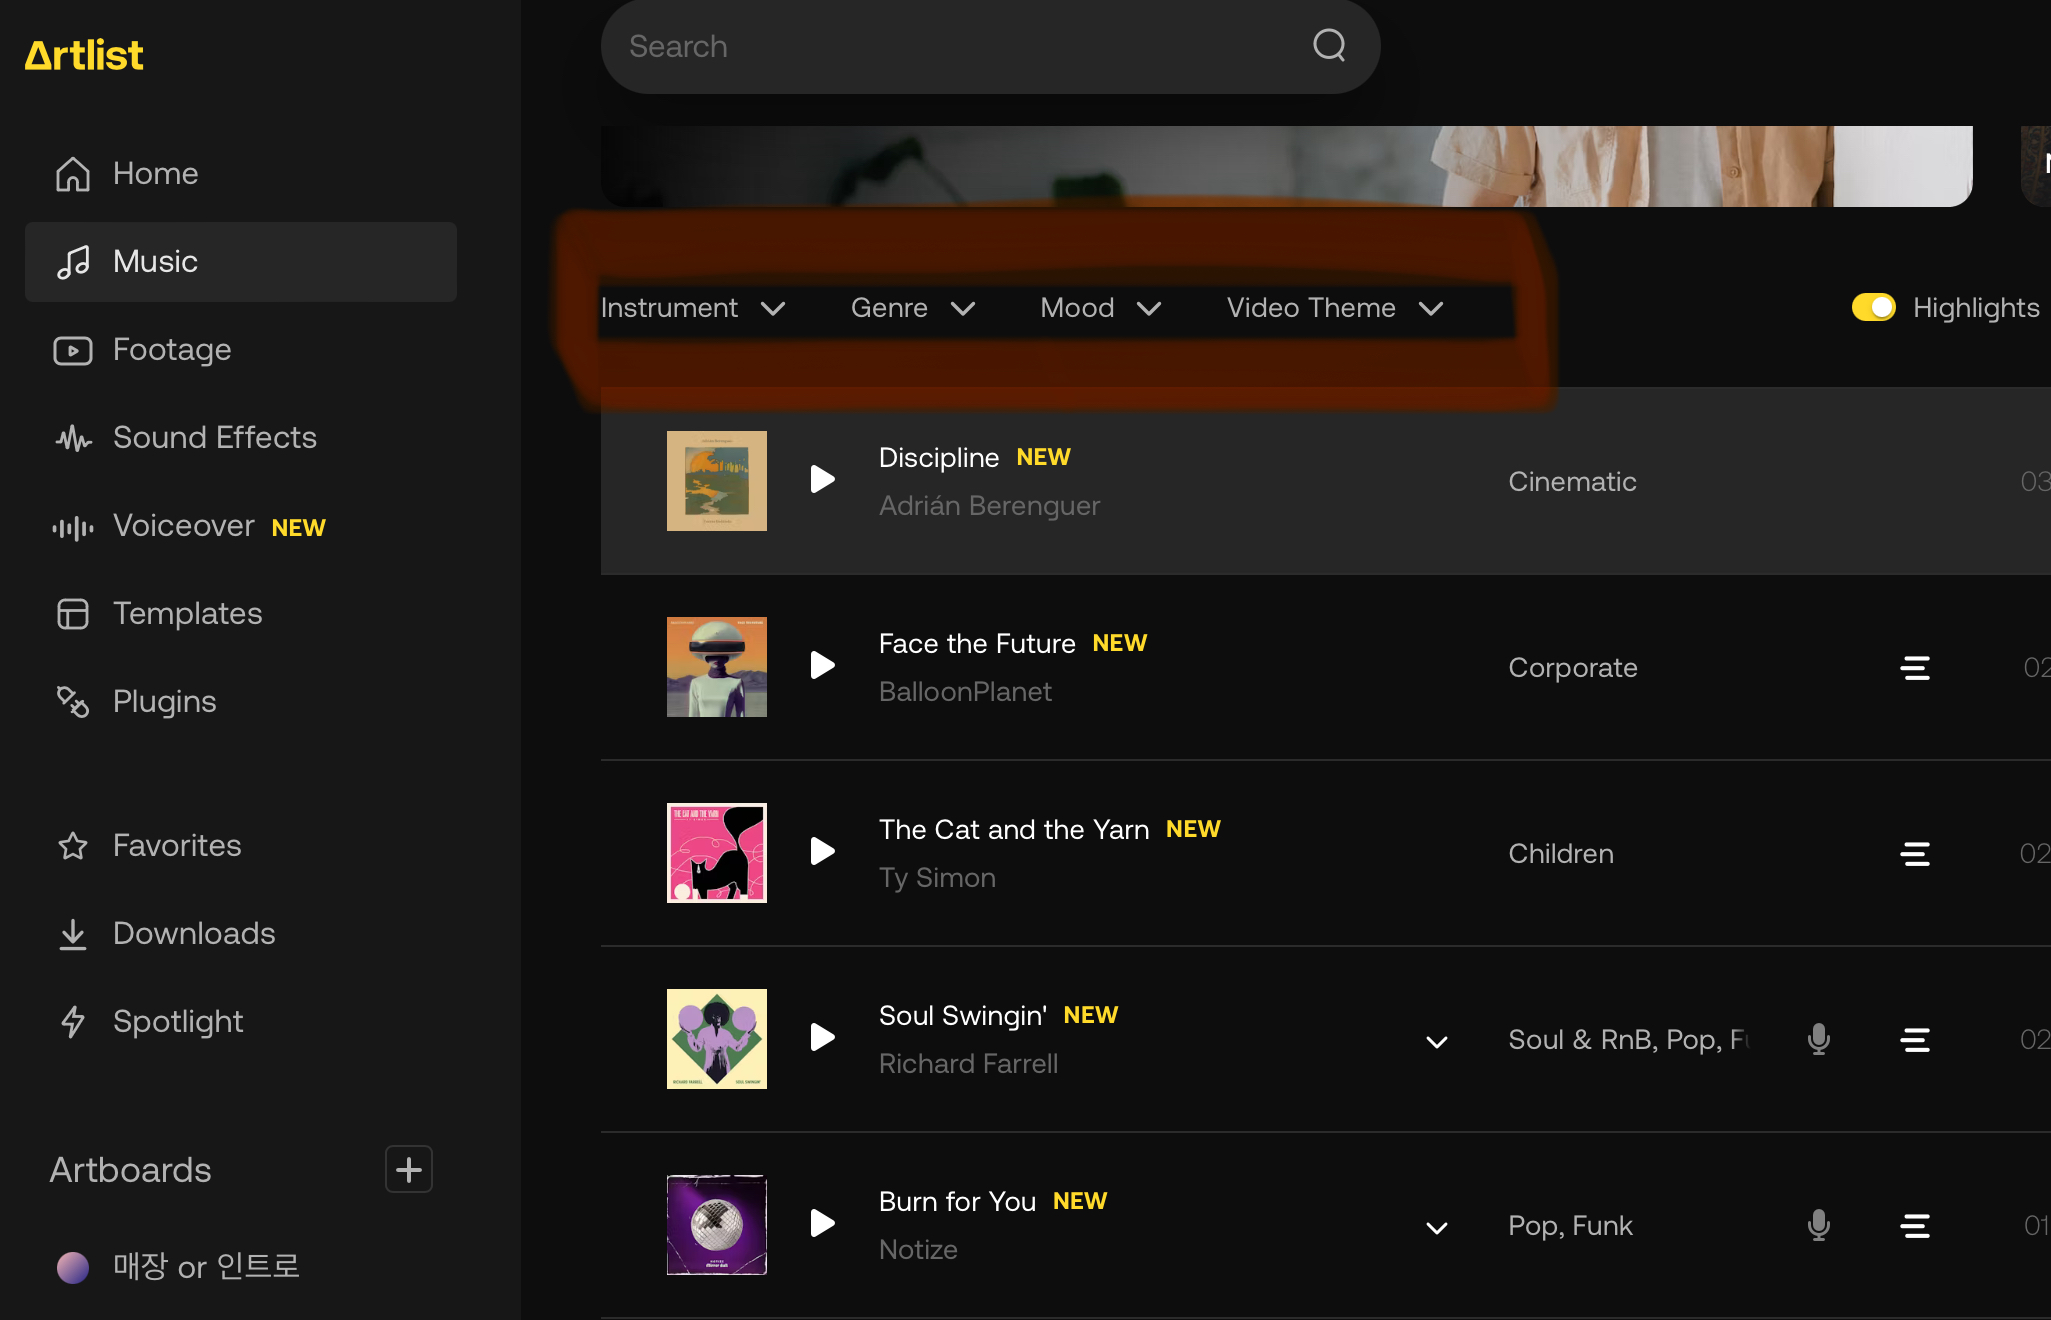Image resolution: width=2051 pixels, height=1320 pixels.
Task: Click the vocals microphone icon for Burn for You
Action: coord(1819,1225)
